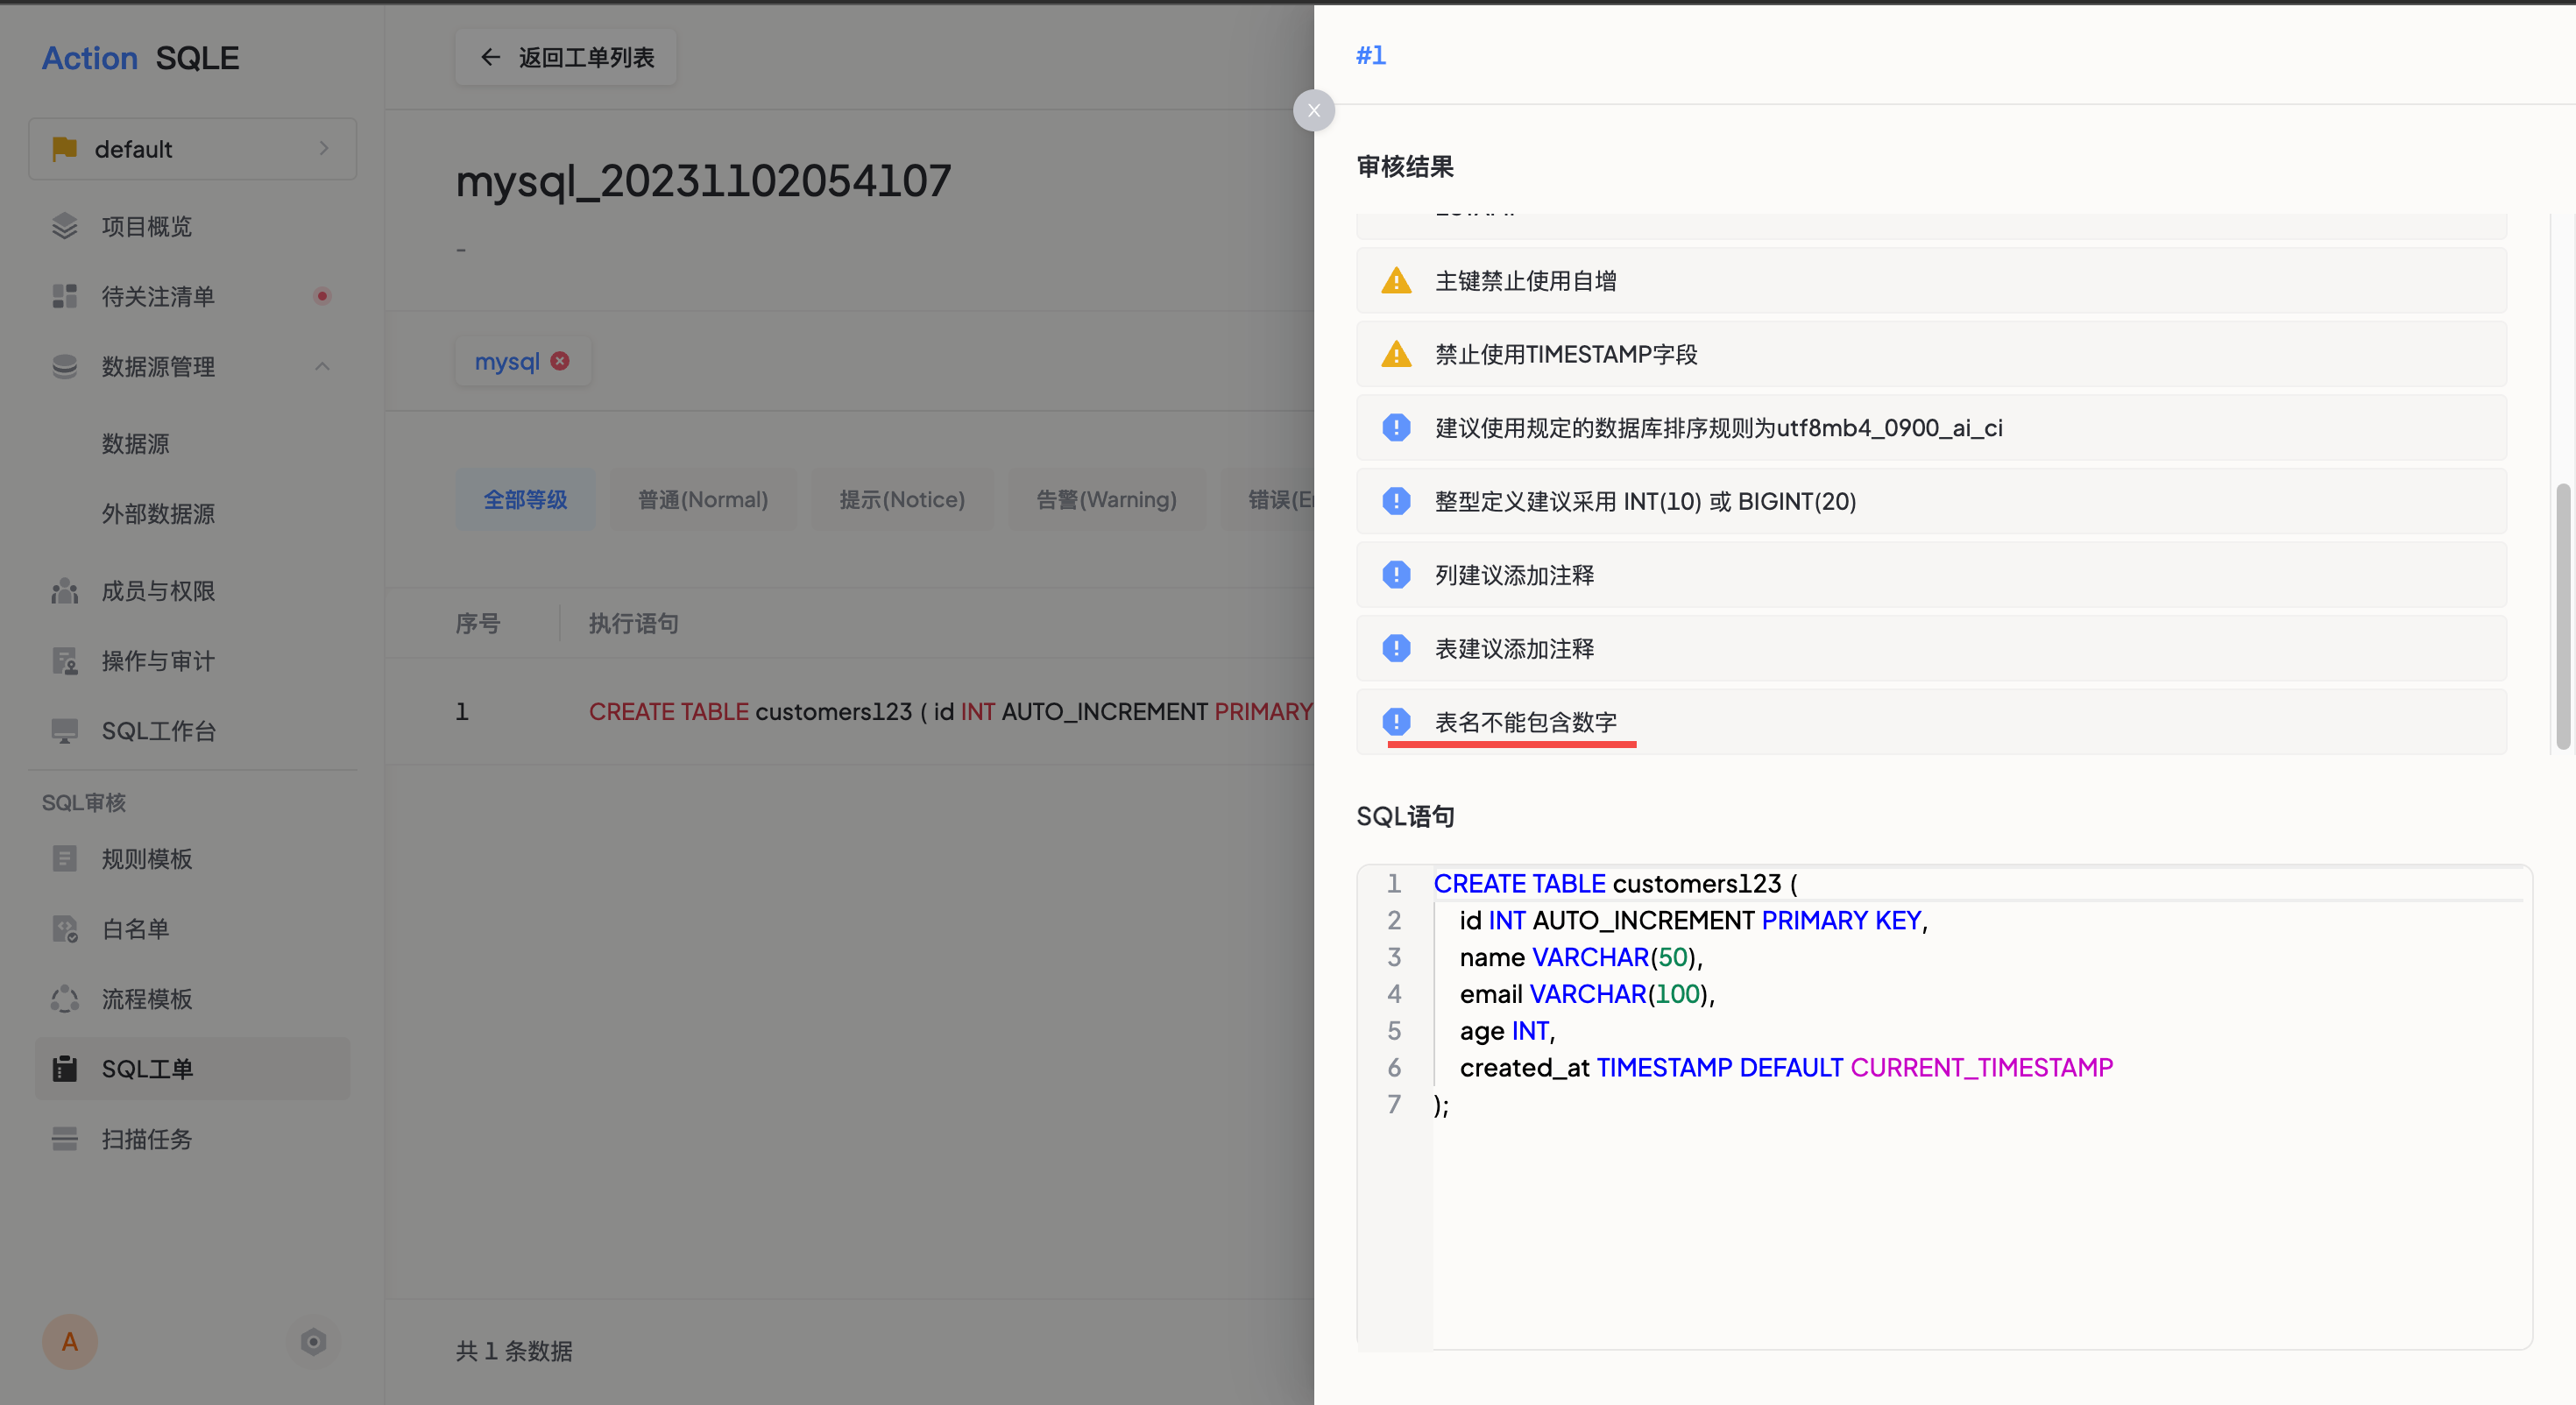Screen dimensions: 2576x1405
Task: Select the 普通(Normal) filter tab
Action: point(703,499)
